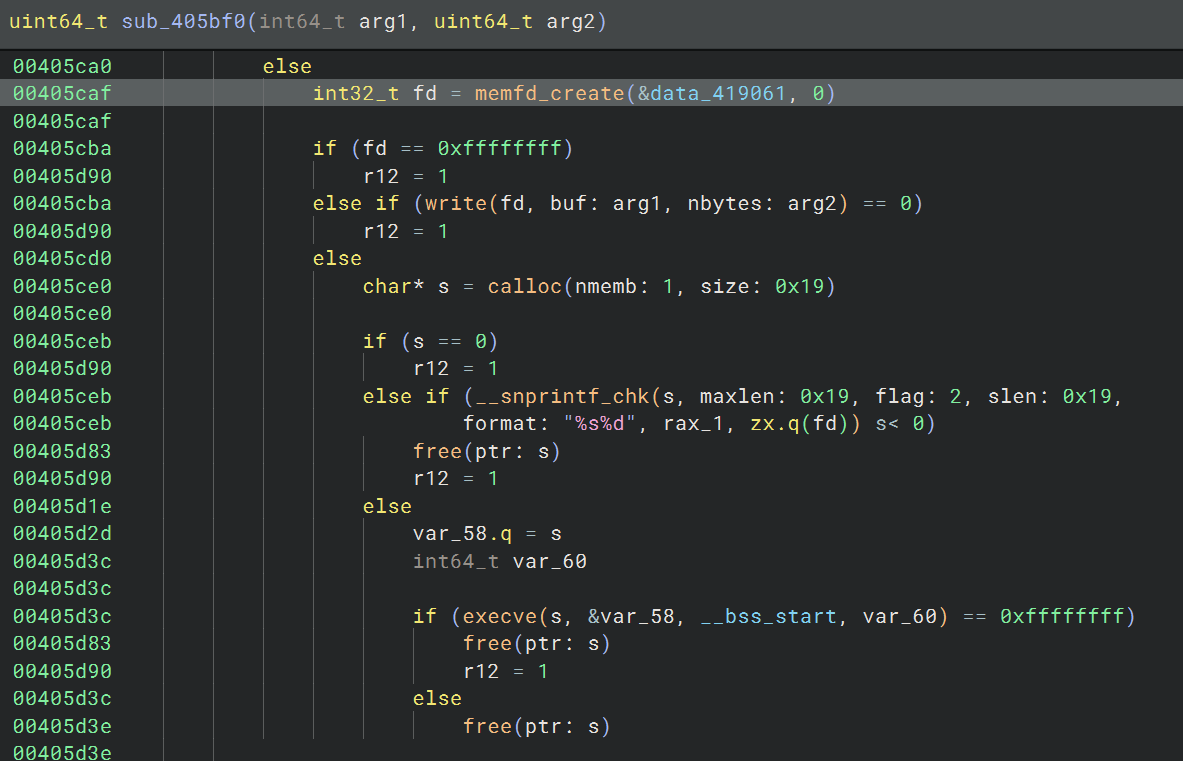Select the function name sub_405bf0
The height and width of the screenshot is (761, 1183).
[x=185, y=19]
